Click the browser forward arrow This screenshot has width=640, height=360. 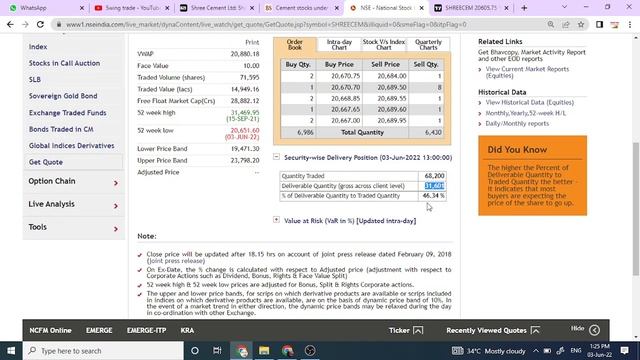coord(25,24)
